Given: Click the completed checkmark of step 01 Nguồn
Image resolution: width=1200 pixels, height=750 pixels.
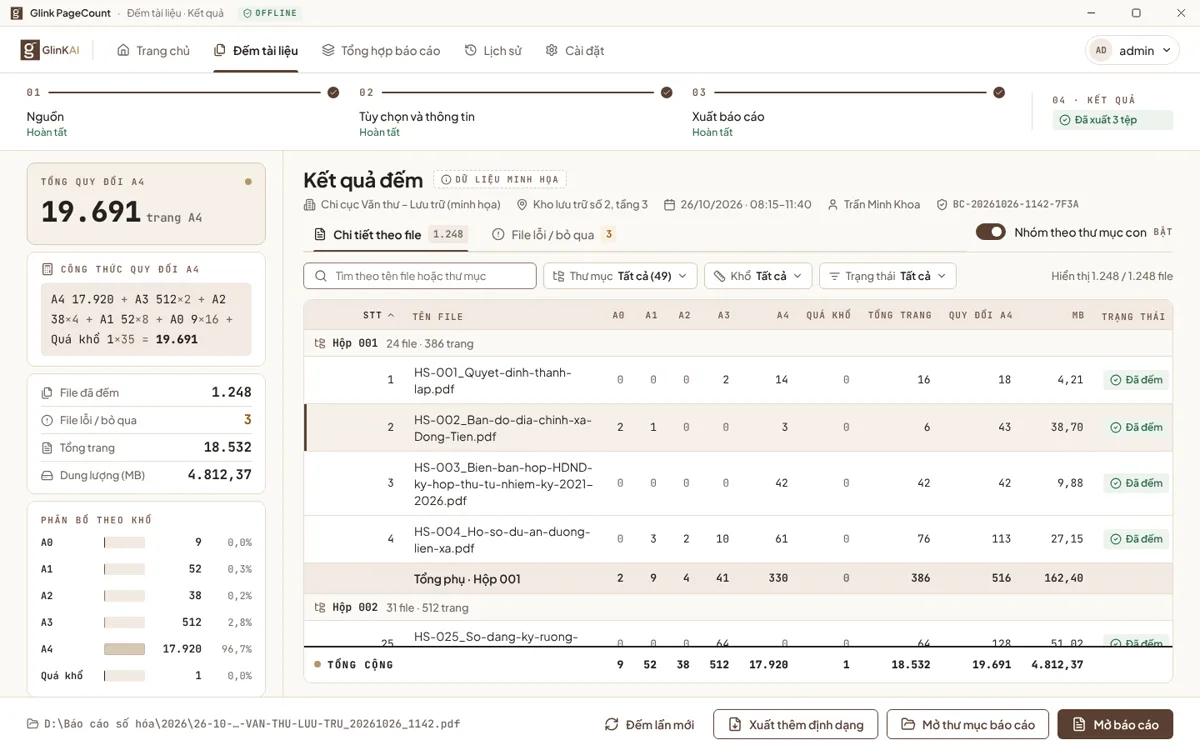Looking at the screenshot, I should 333,92.
